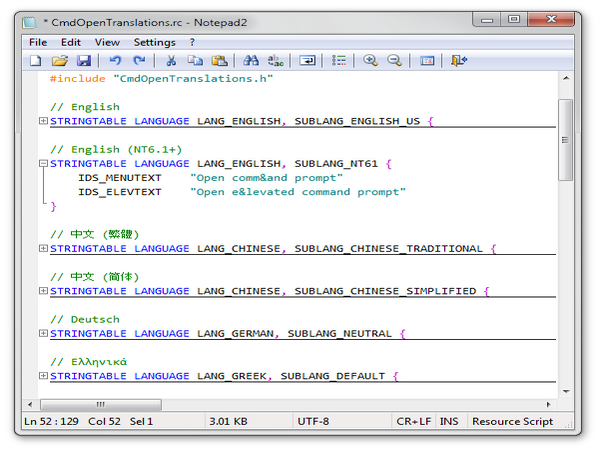Click the #include directive line
The image size is (600, 450).
(x=161, y=78)
